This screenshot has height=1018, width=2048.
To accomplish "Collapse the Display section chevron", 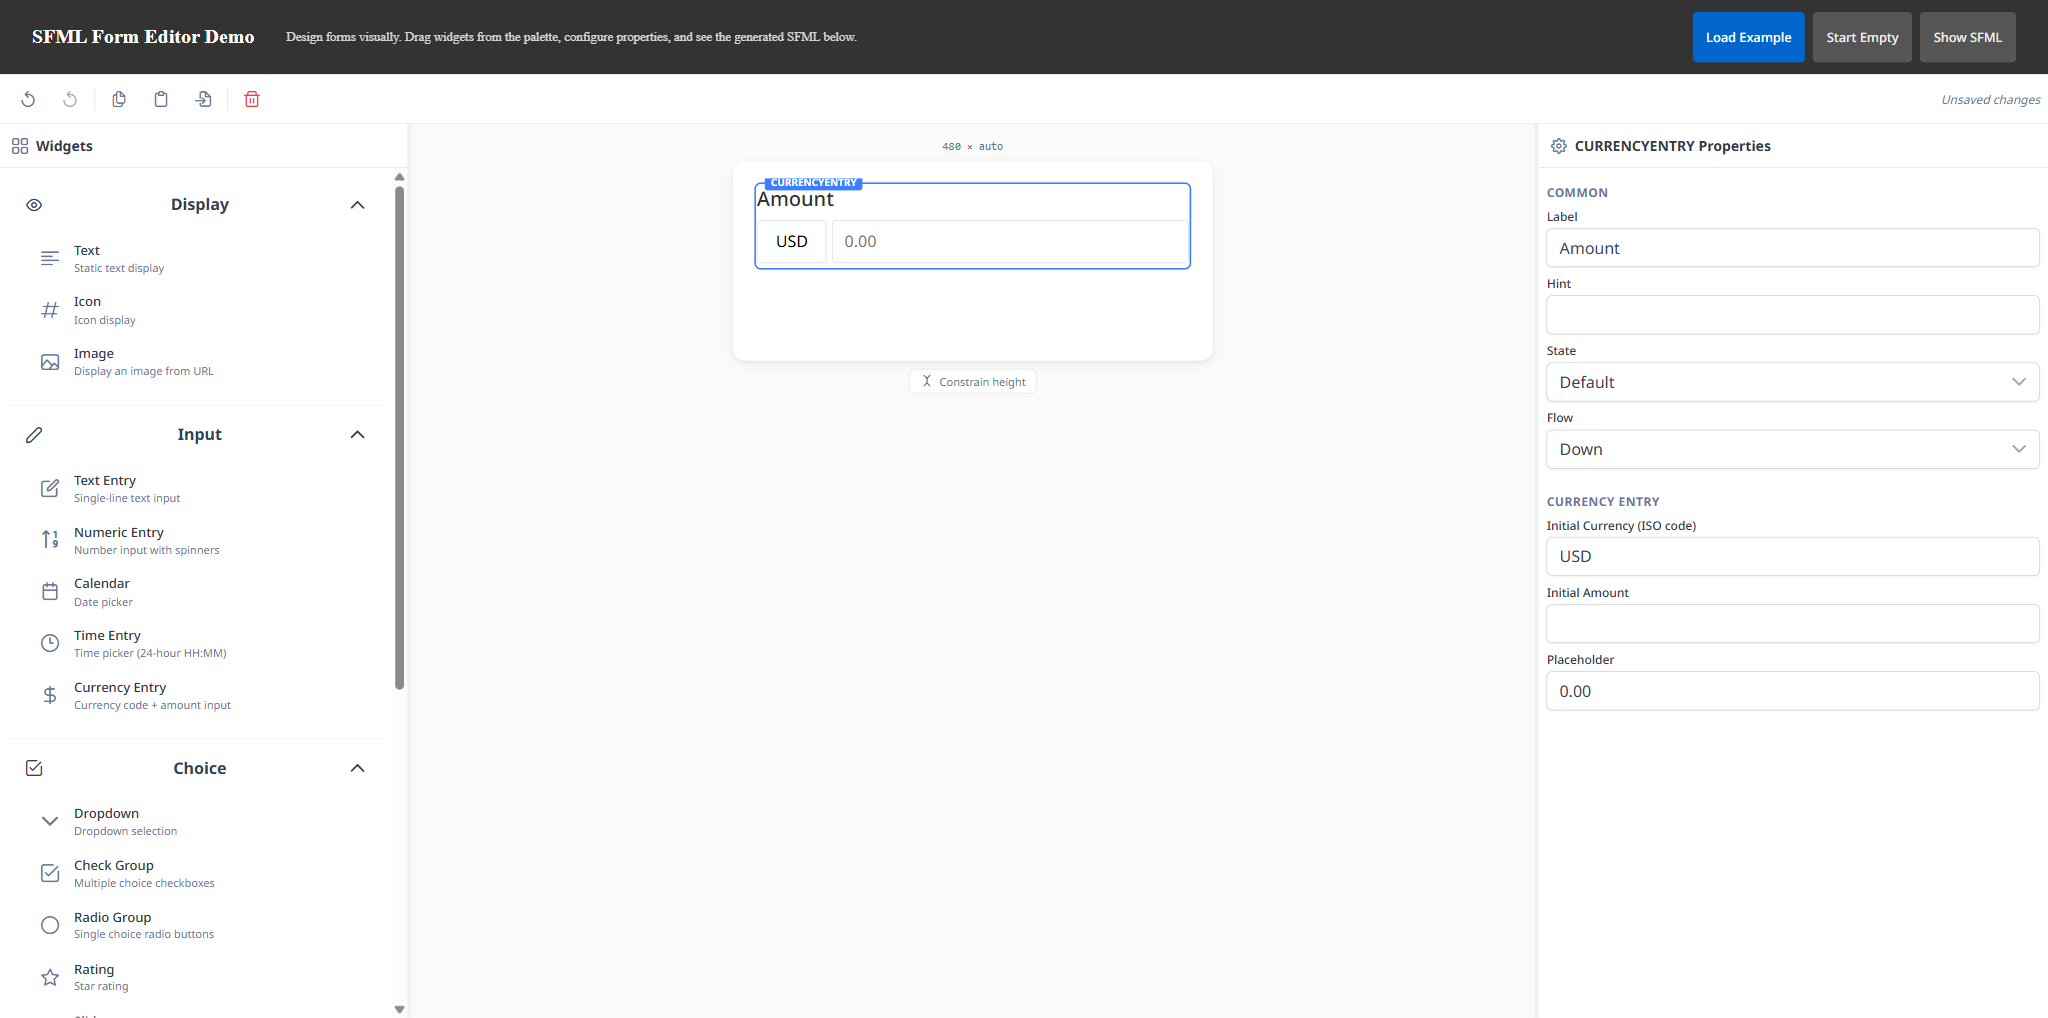I will 357,205.
